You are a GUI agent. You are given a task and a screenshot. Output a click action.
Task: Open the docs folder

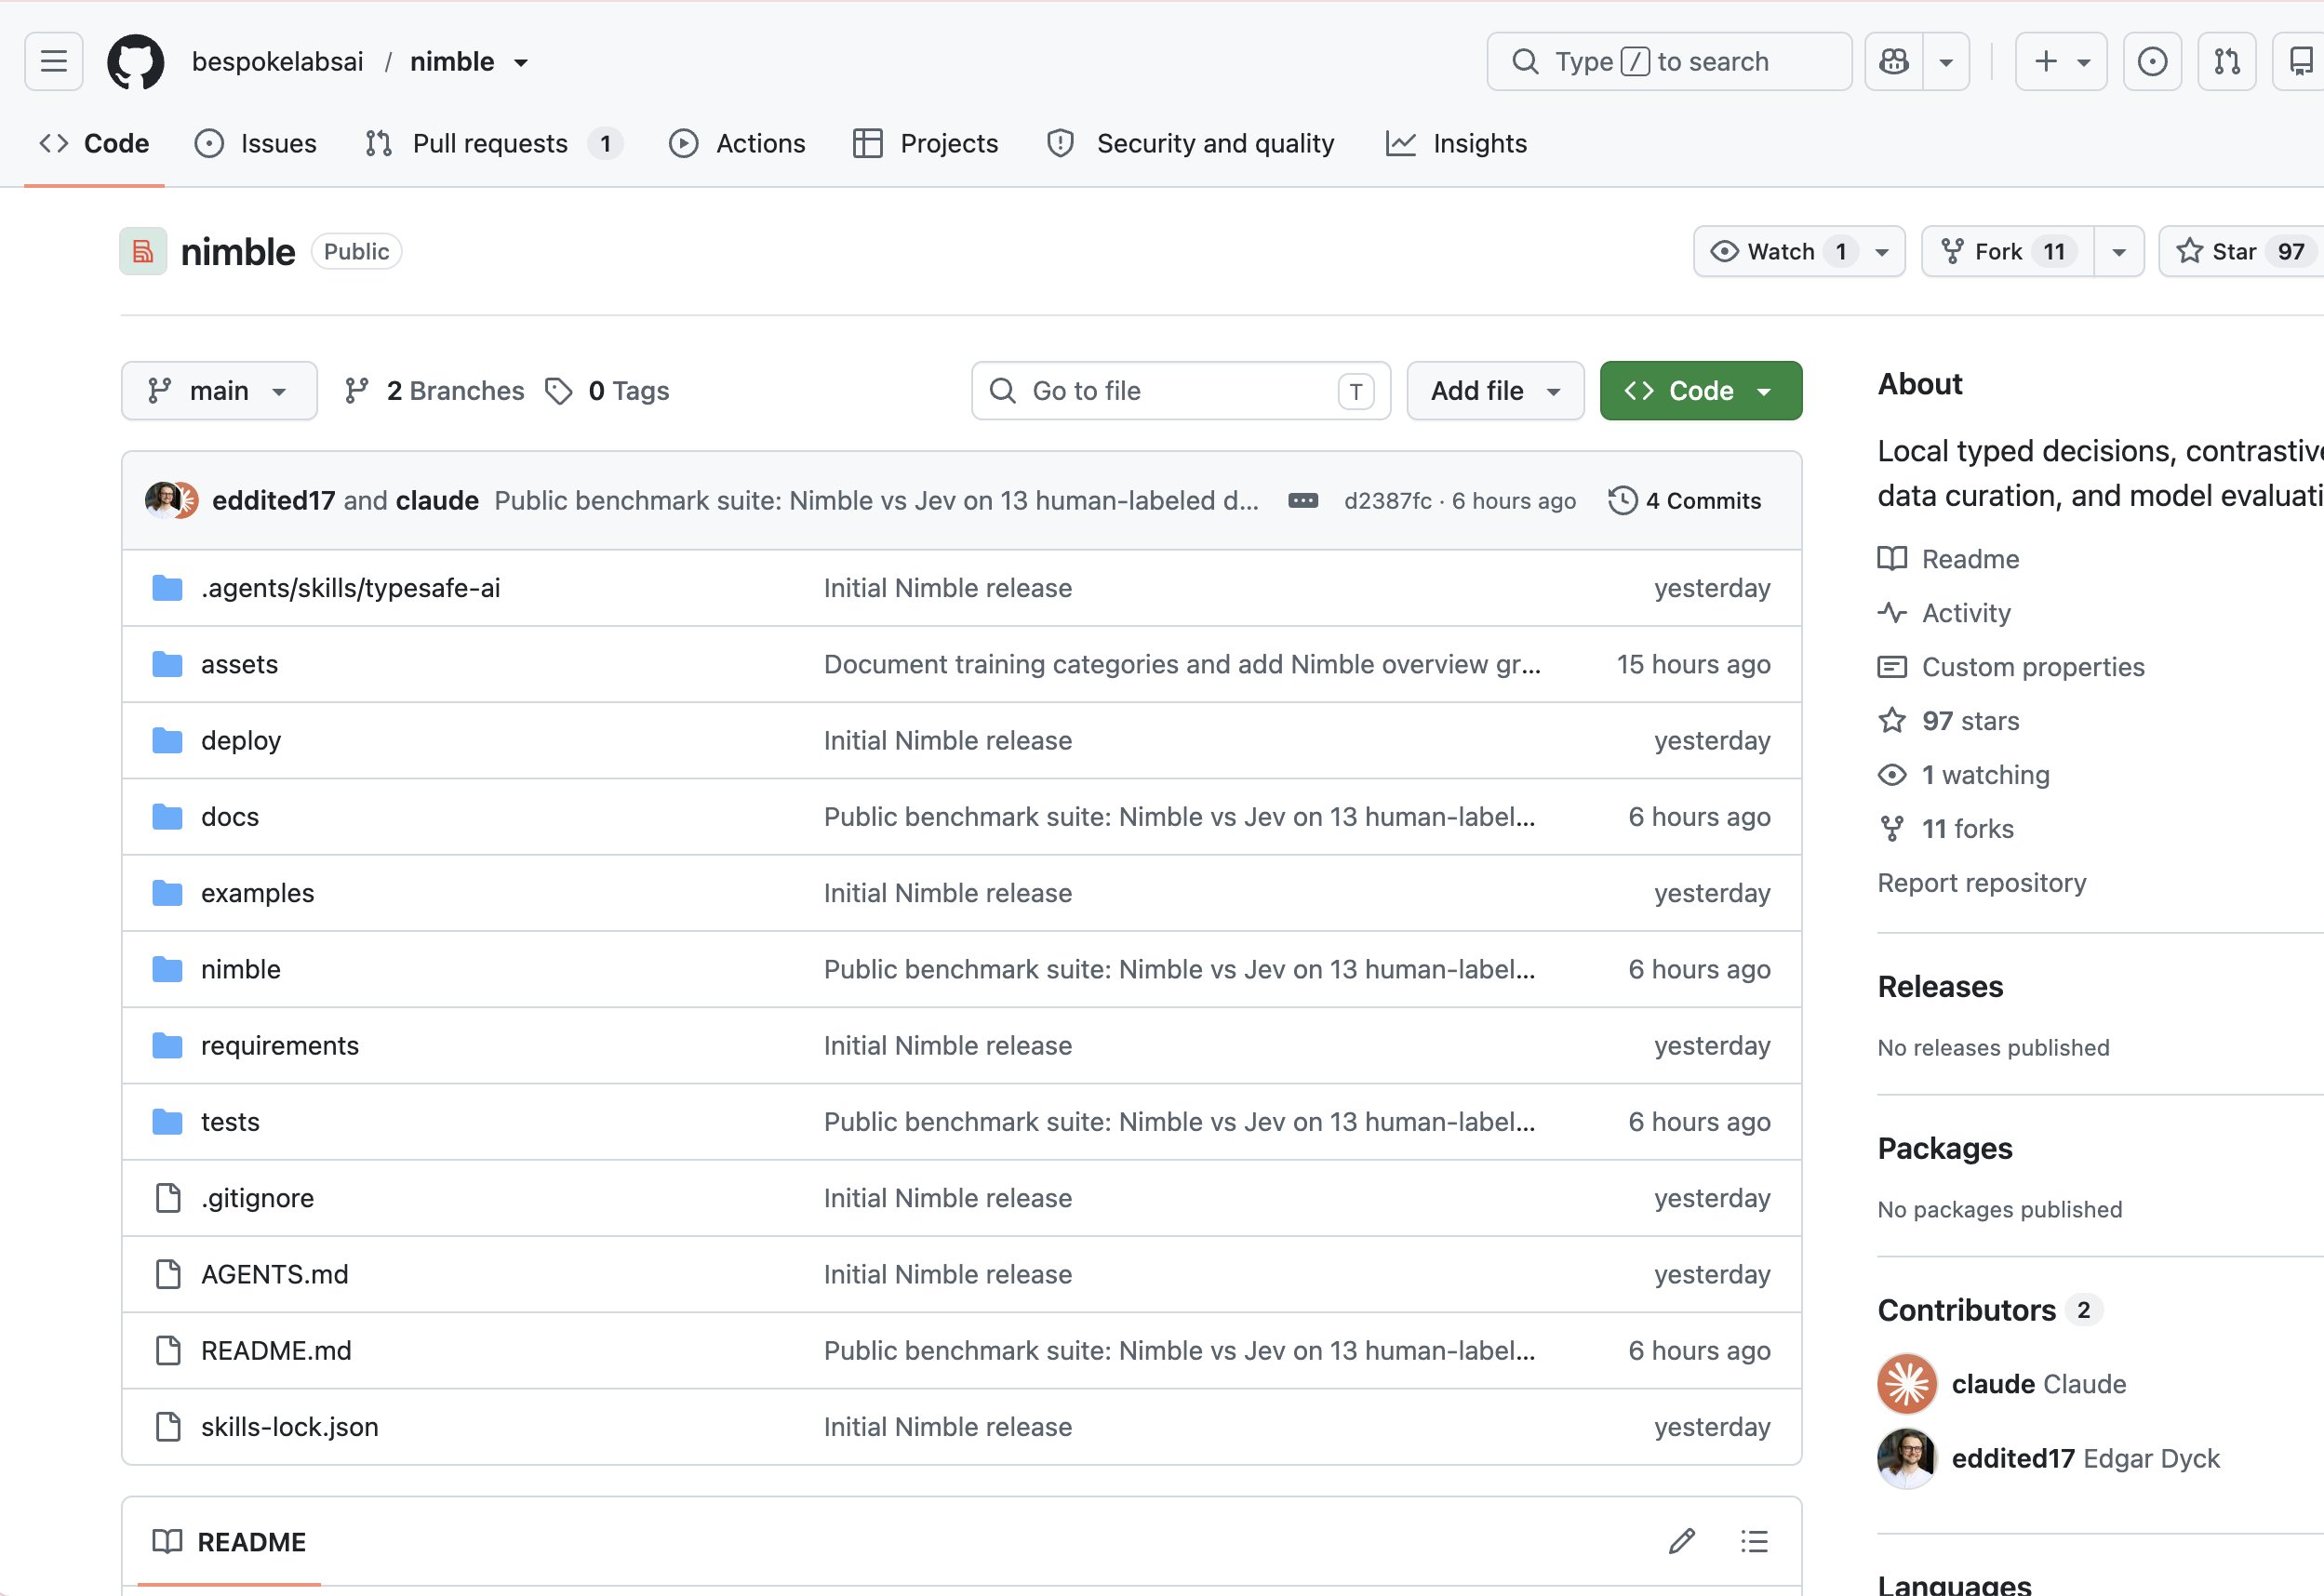tap(230, 817)
